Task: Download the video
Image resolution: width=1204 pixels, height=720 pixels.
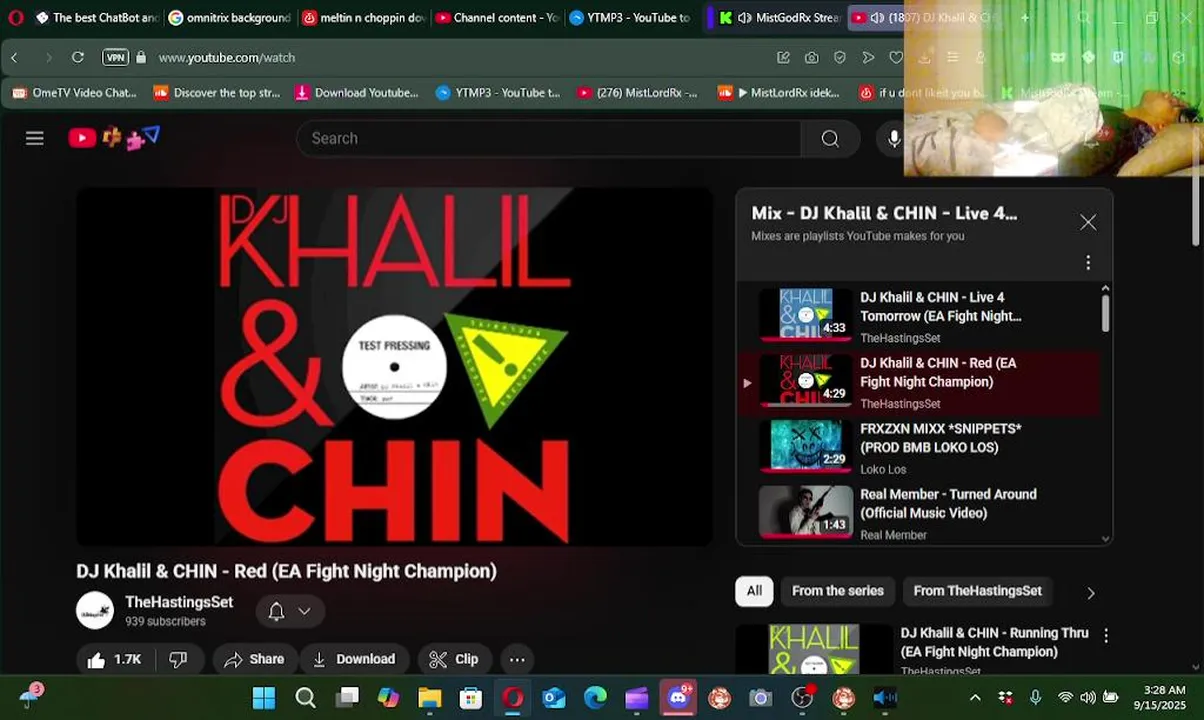Action: pyautogui.click(x=354, y=659)
